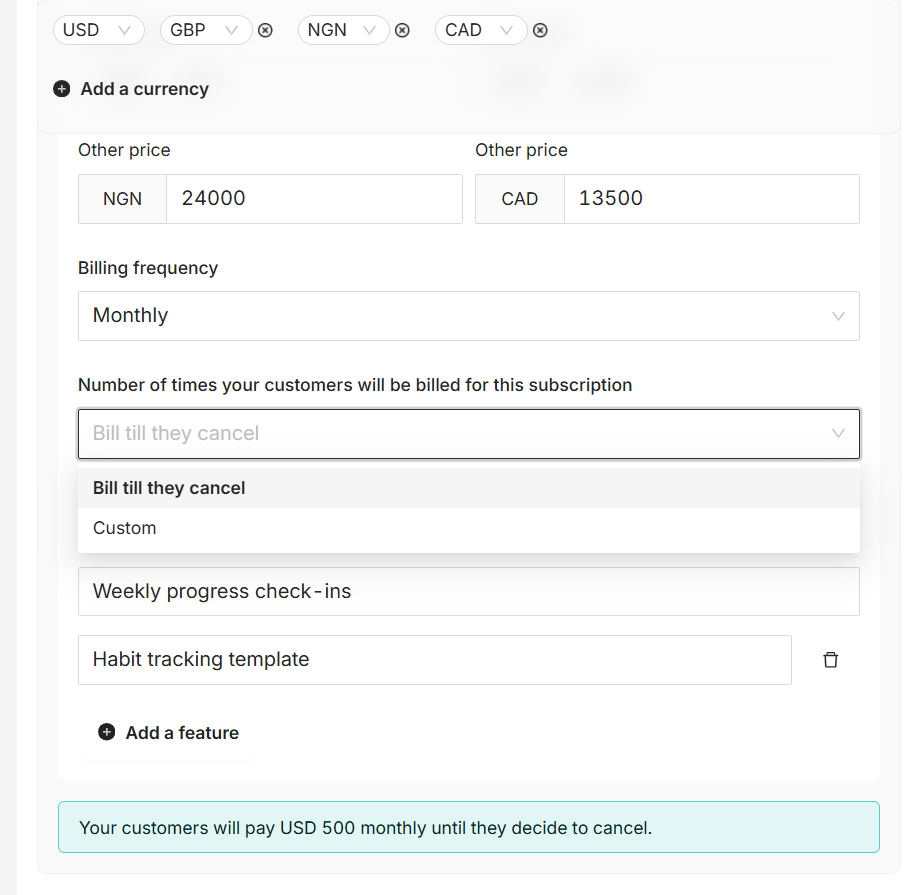Image resolution: width=920 pixels, height=895 pixels.
Task: Click the Other price label above CAD
Action: coord(522,150)
